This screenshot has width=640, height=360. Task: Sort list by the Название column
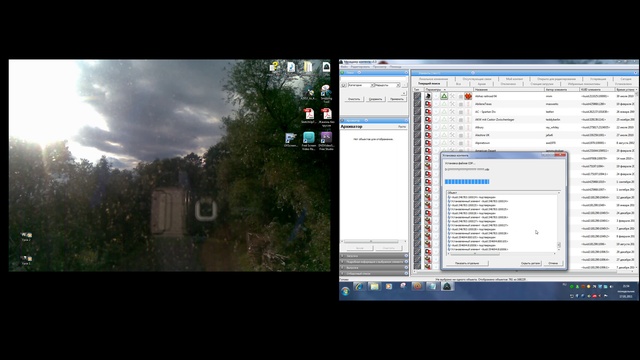point(509,89)
